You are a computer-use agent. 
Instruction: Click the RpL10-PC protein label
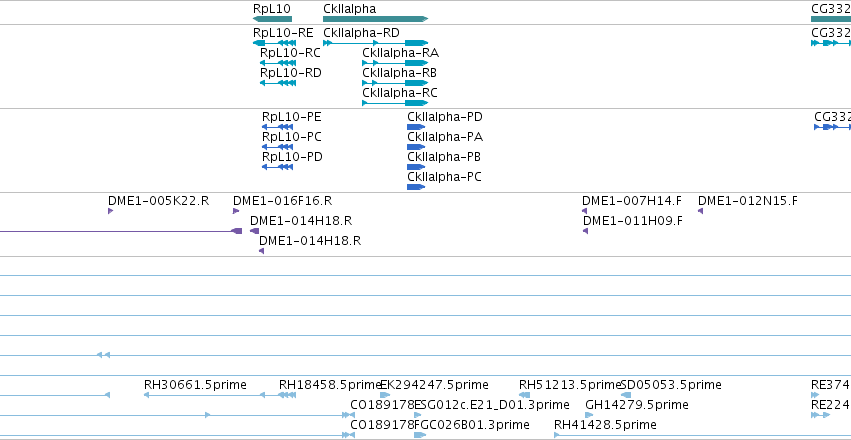[x=291, y=137]
